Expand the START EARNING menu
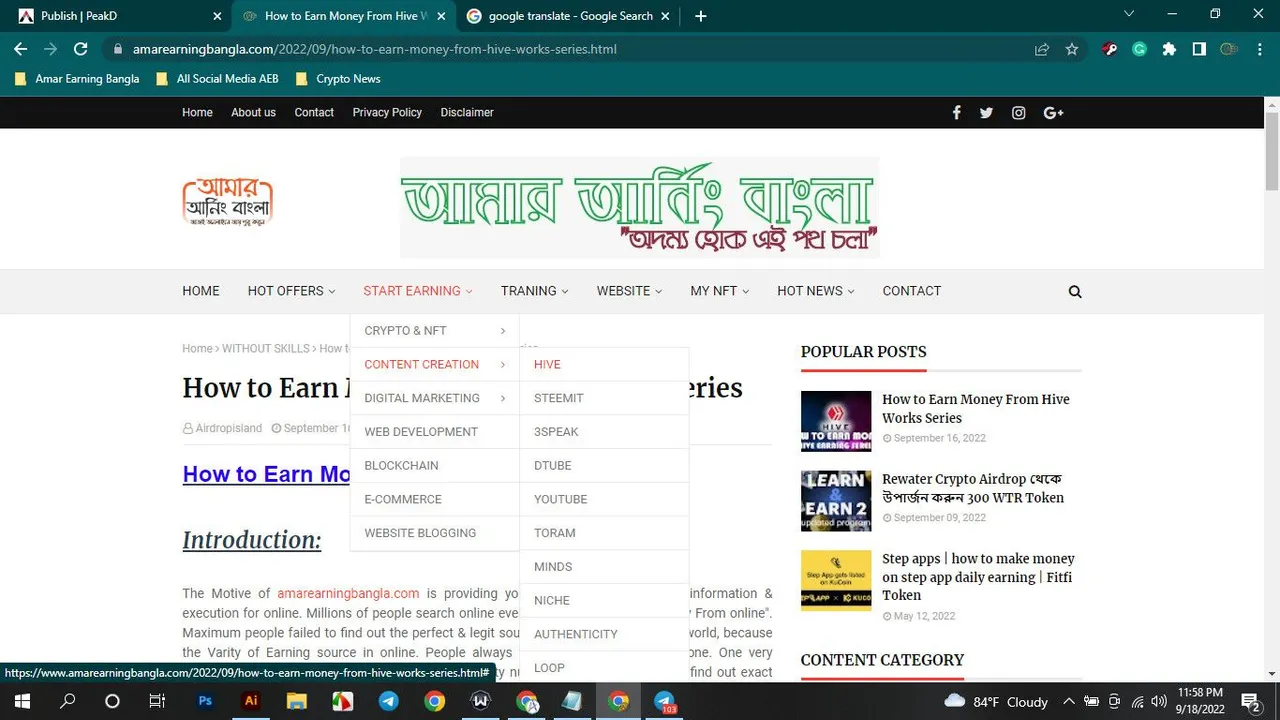Image resolution: width=1280 pixels, height=720 pixels. [x=418, y=291]
